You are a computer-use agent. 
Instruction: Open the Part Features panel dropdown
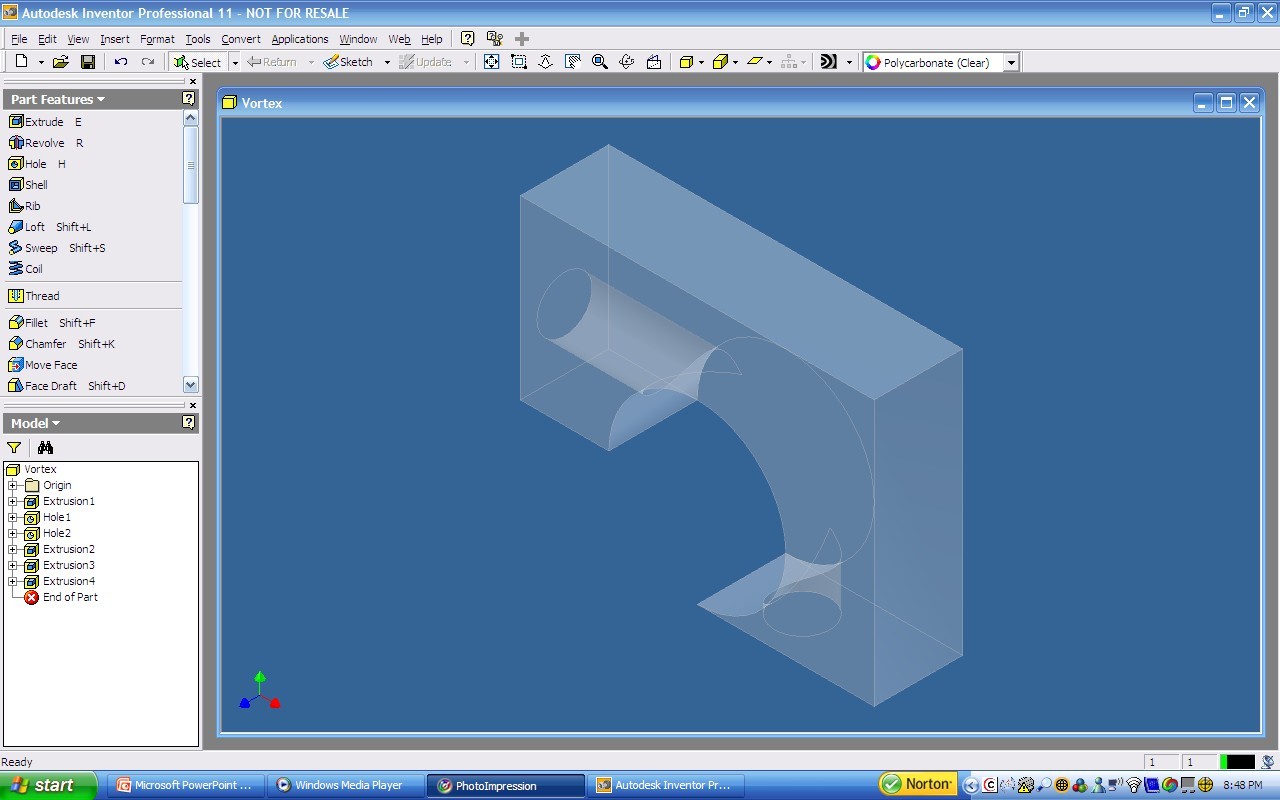click(58, 99)
